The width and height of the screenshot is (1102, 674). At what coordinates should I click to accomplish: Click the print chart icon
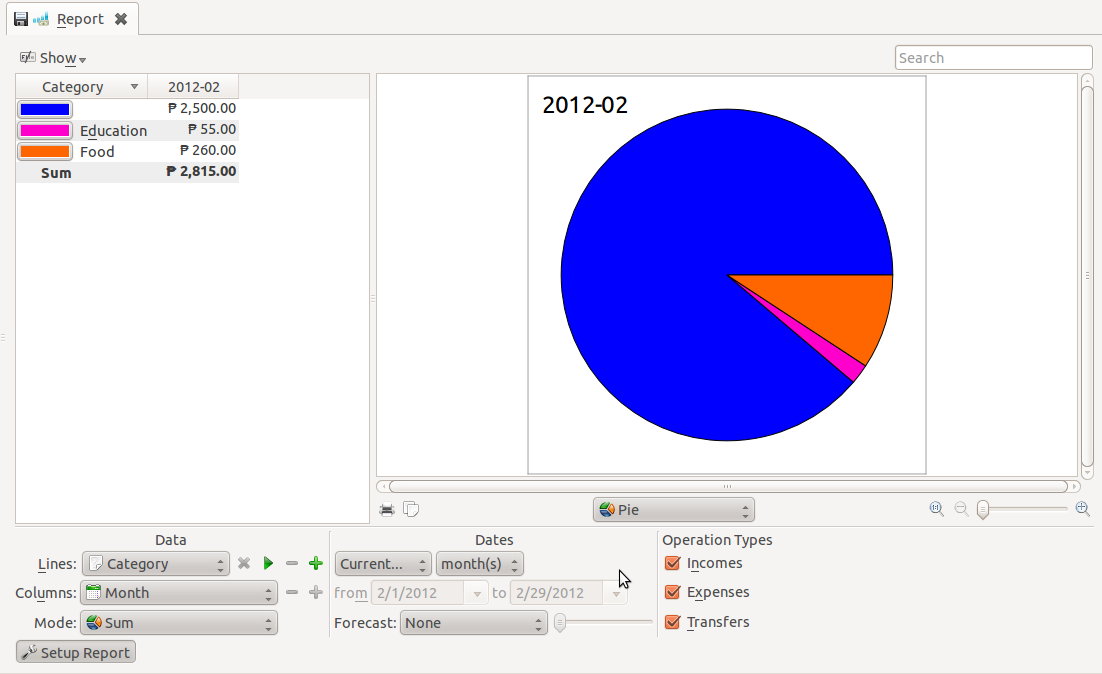tap(387, 508)
